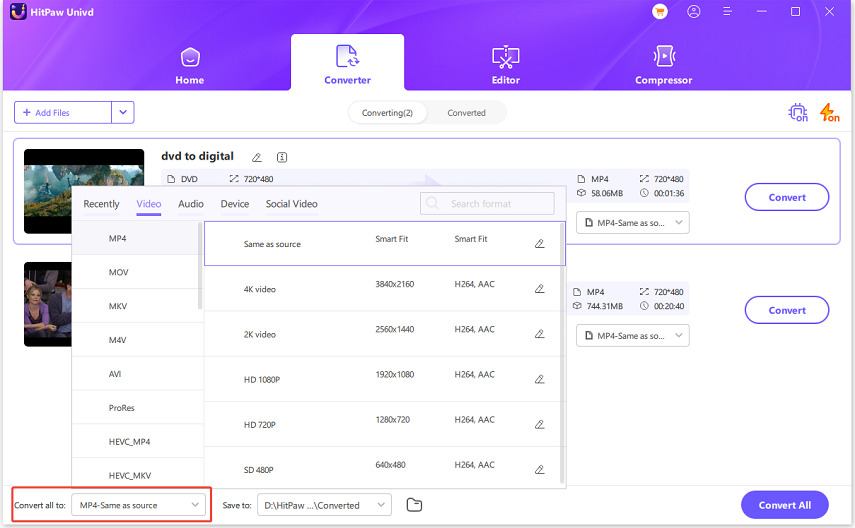Choose ProRes in the format list
The image size is (855, 528).
[136, 407]
